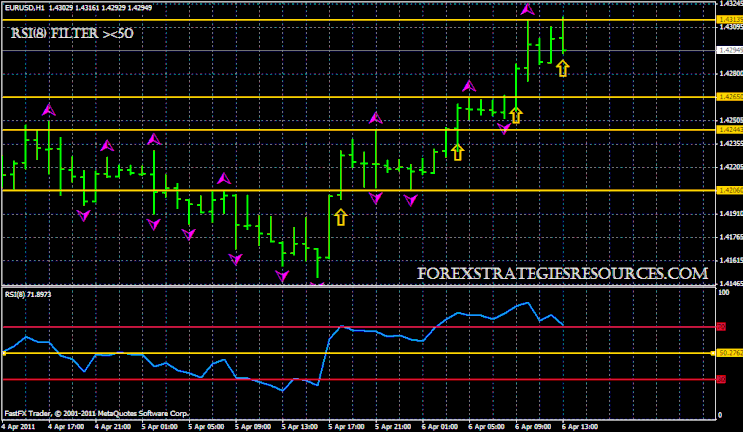Select the red RSI 70 overbought line
This screenshot has height=432, width=743.
pos(359,327)
